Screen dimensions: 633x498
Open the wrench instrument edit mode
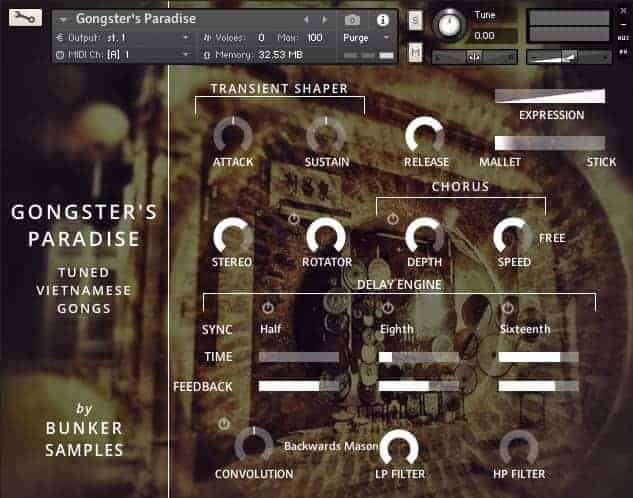coord(25,18)
